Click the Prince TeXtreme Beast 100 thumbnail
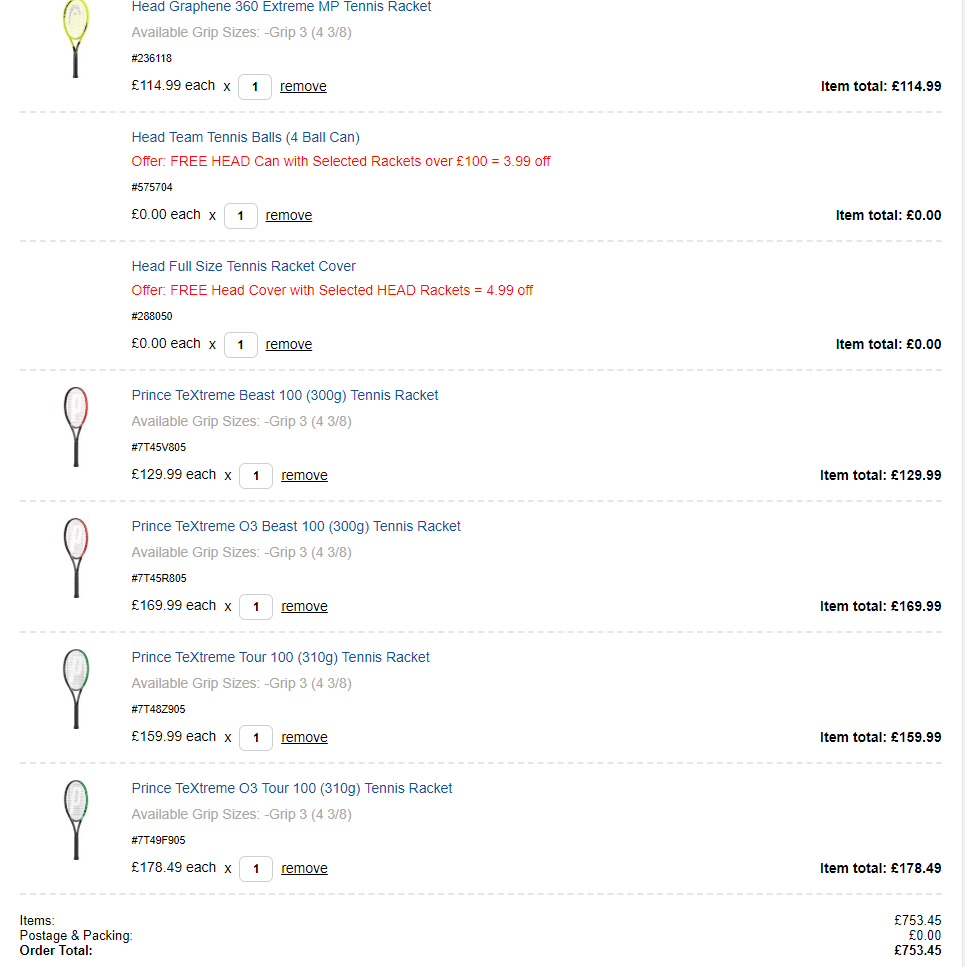965x967 pixels. [75, 427]
